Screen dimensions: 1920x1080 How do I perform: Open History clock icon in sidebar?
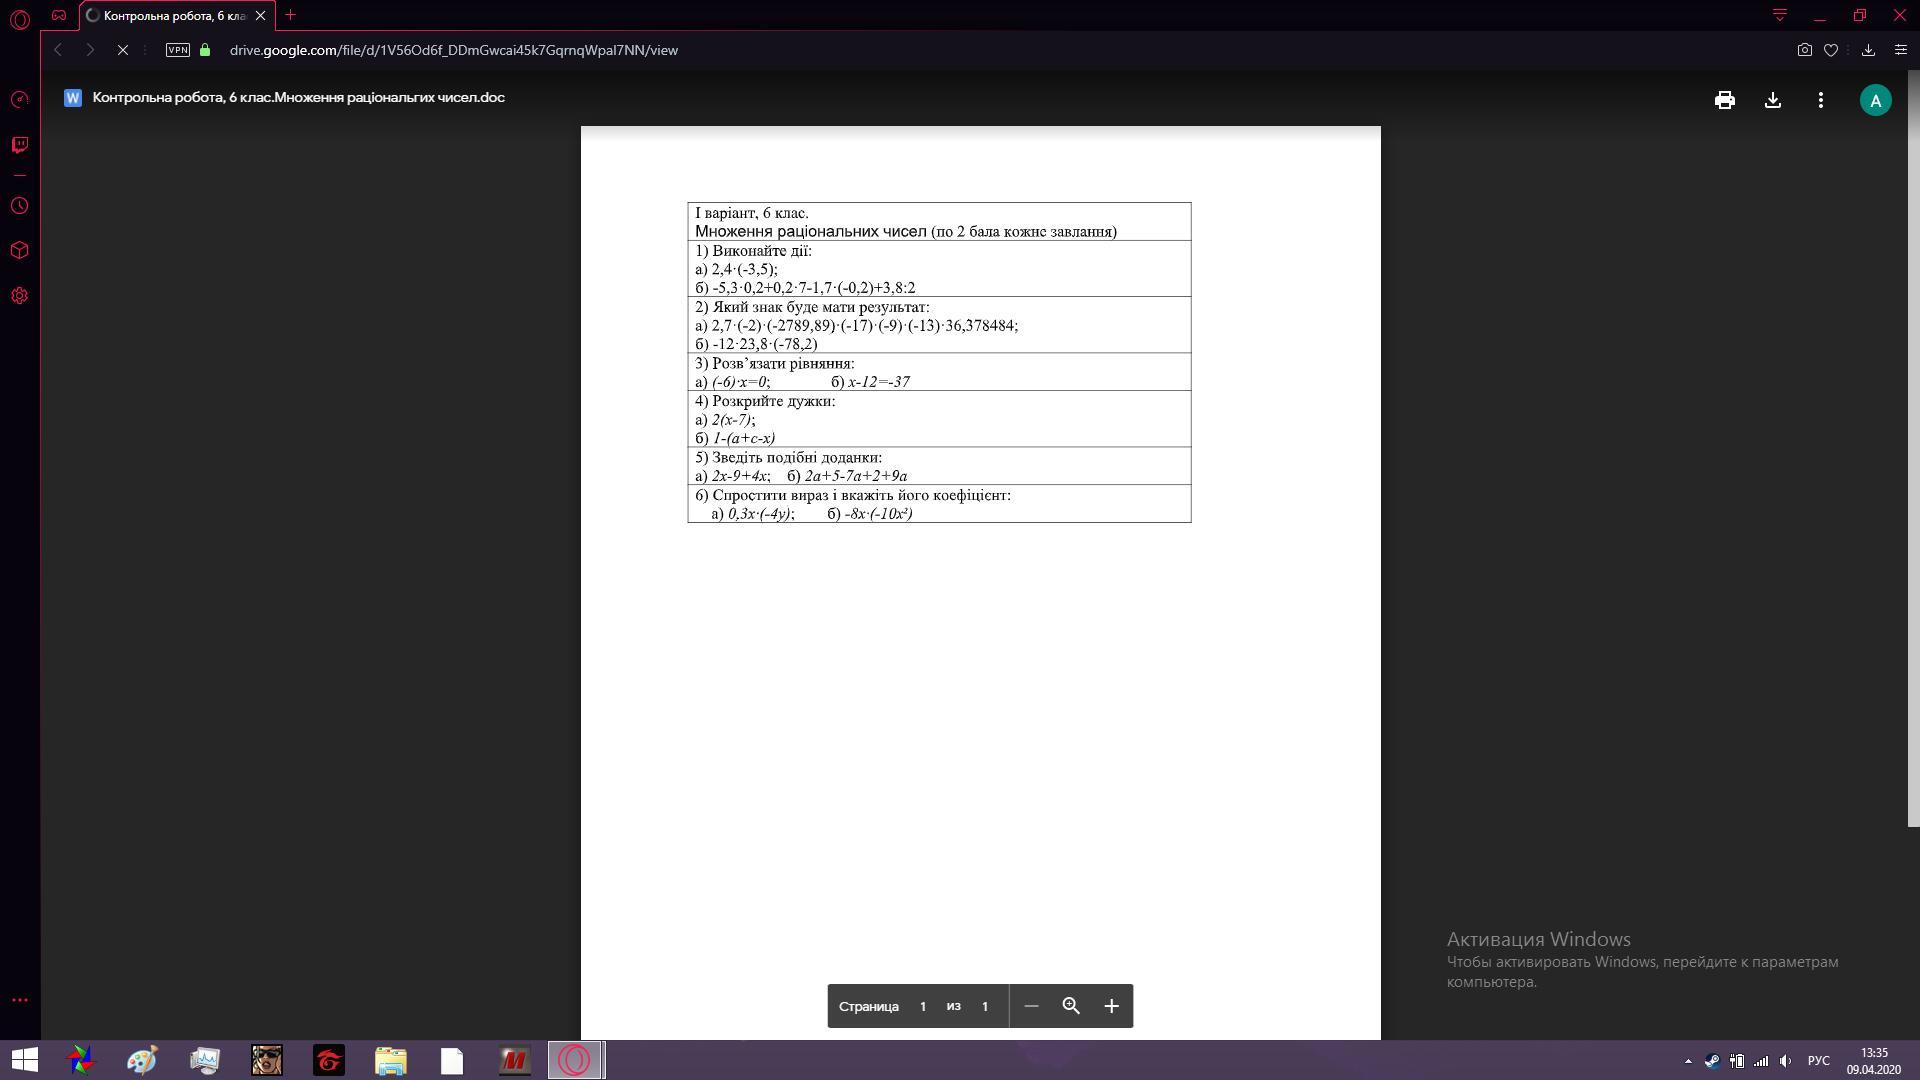pyautogui.click(x=19, y=206)
